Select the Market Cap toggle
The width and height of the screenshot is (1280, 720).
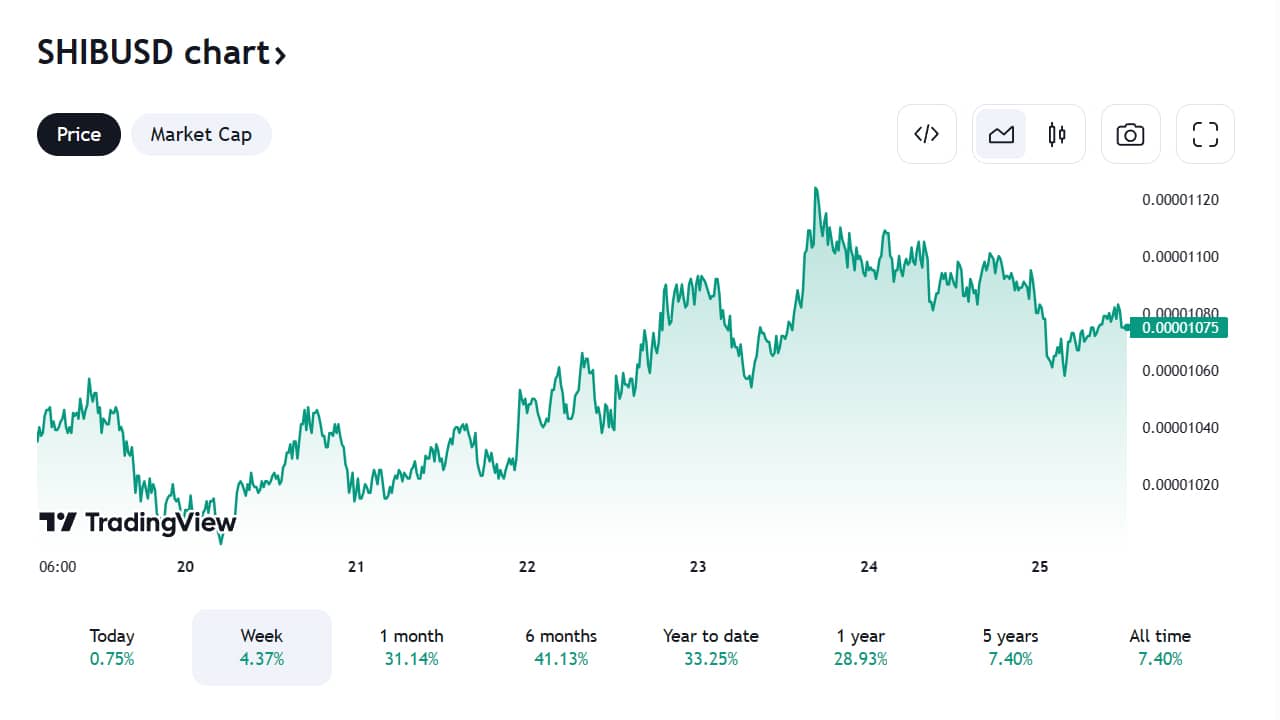click(201, 134)
